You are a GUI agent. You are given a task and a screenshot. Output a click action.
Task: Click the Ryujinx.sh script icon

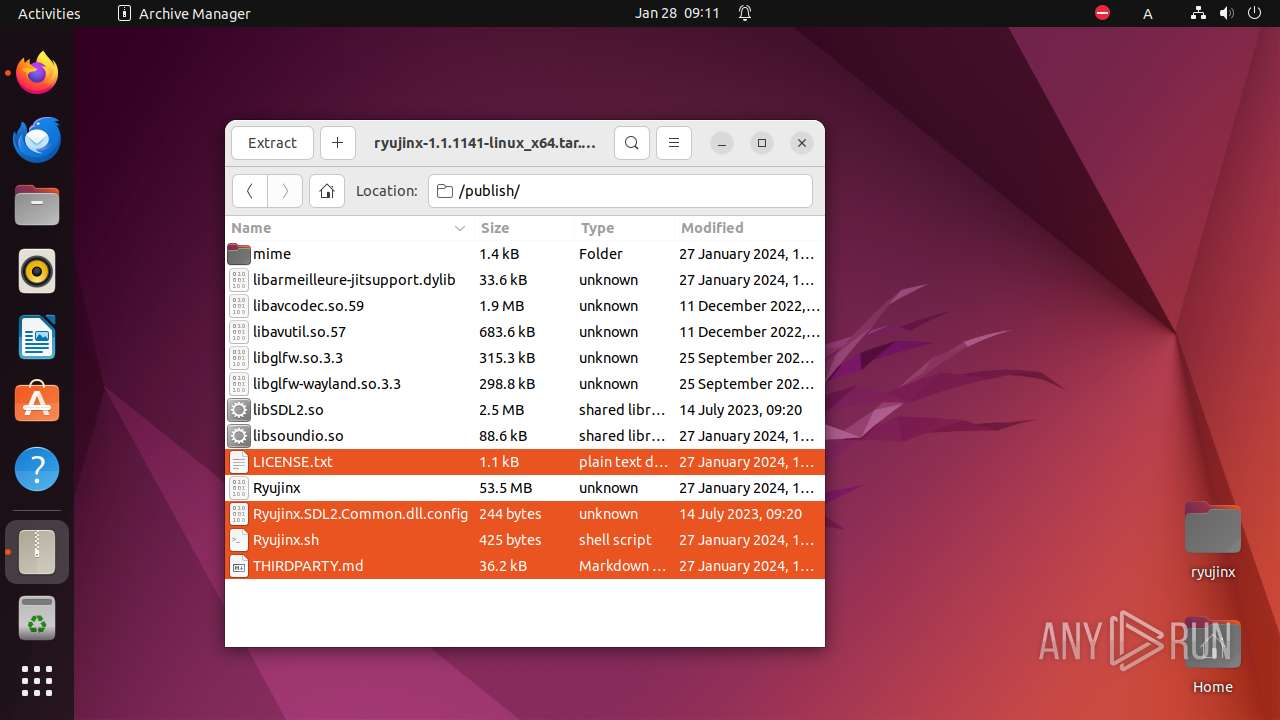(239, 540)
